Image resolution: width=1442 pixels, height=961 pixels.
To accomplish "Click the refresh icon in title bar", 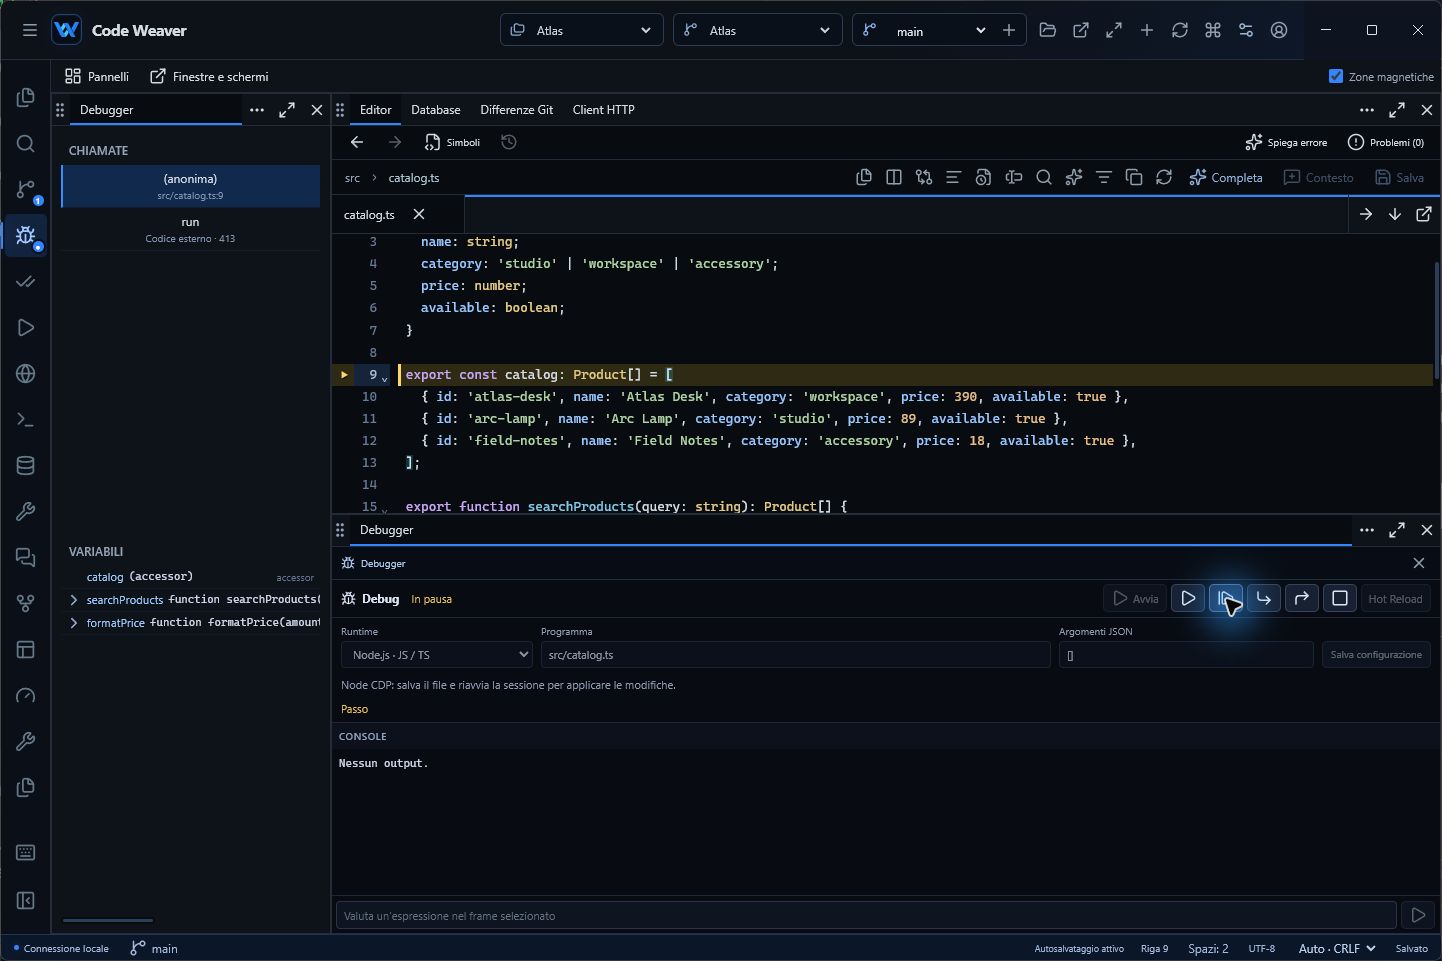I will [1180, 31].
